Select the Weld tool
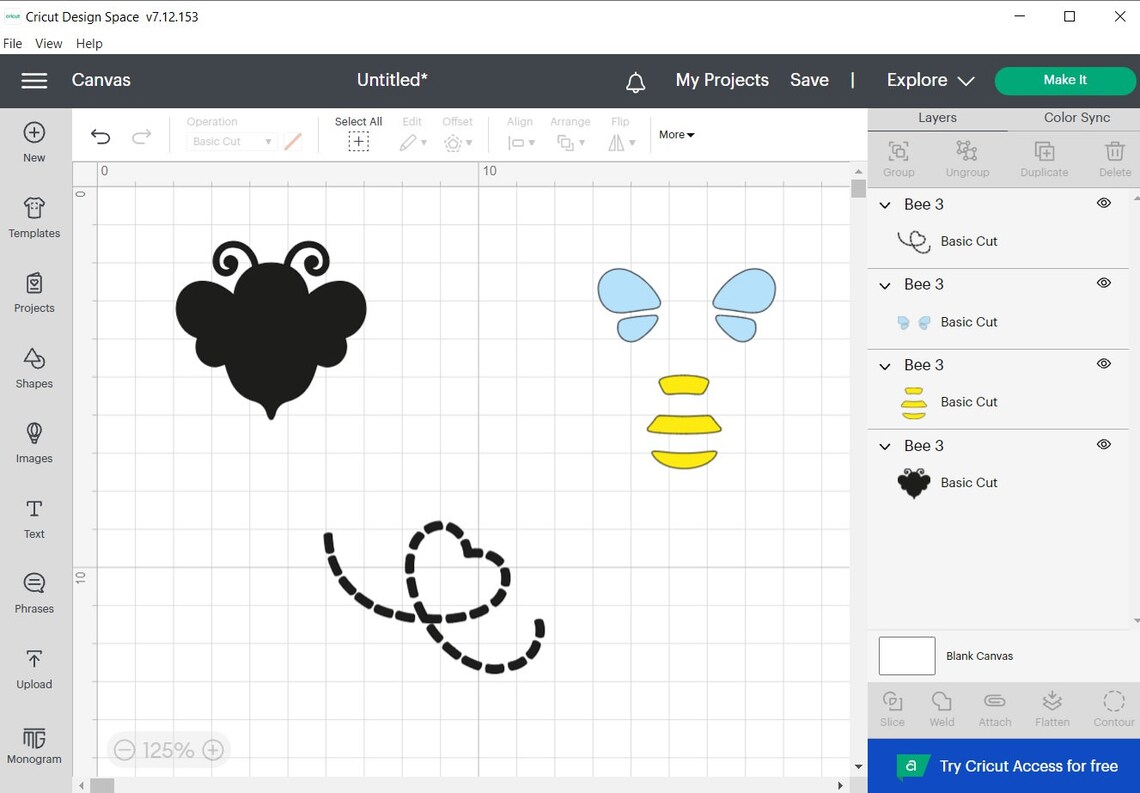The image size is (1140, 793). pos(941,708)
